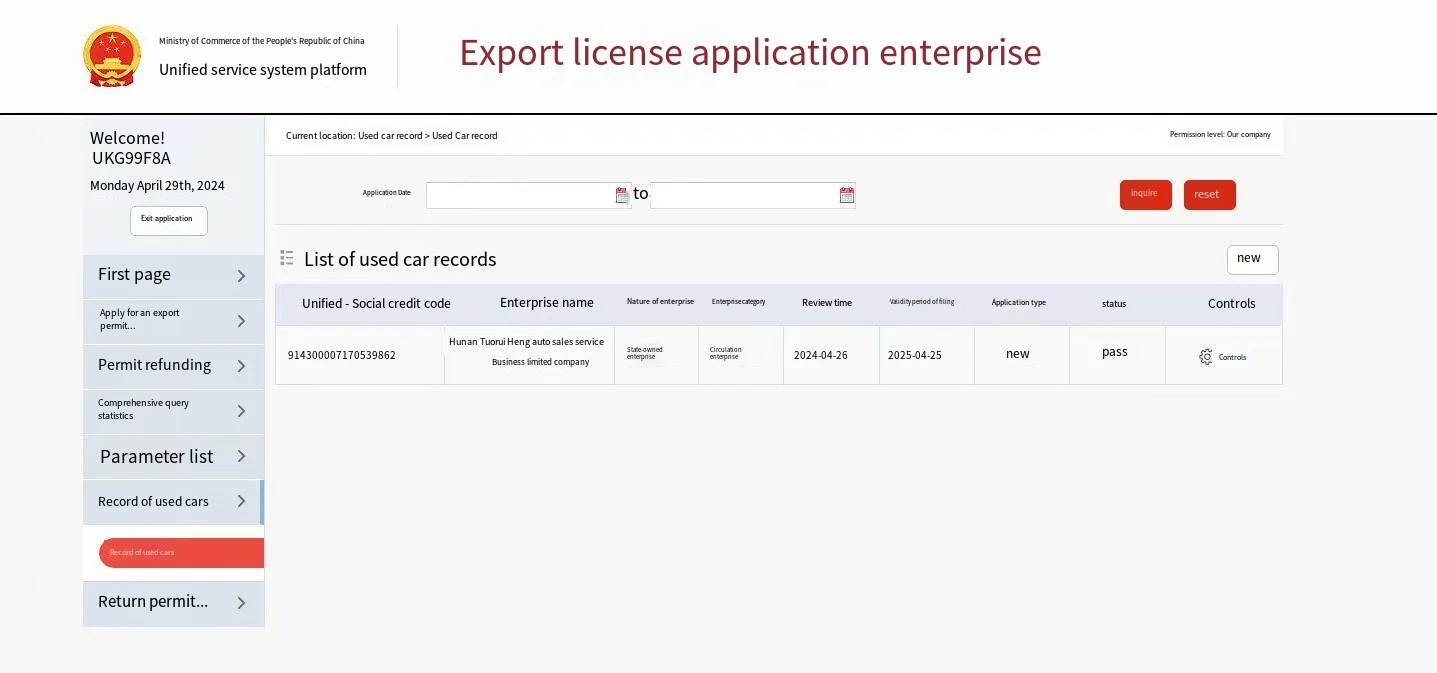
Task: Select Permit refunding in sidebar
Action: point(173,366)
